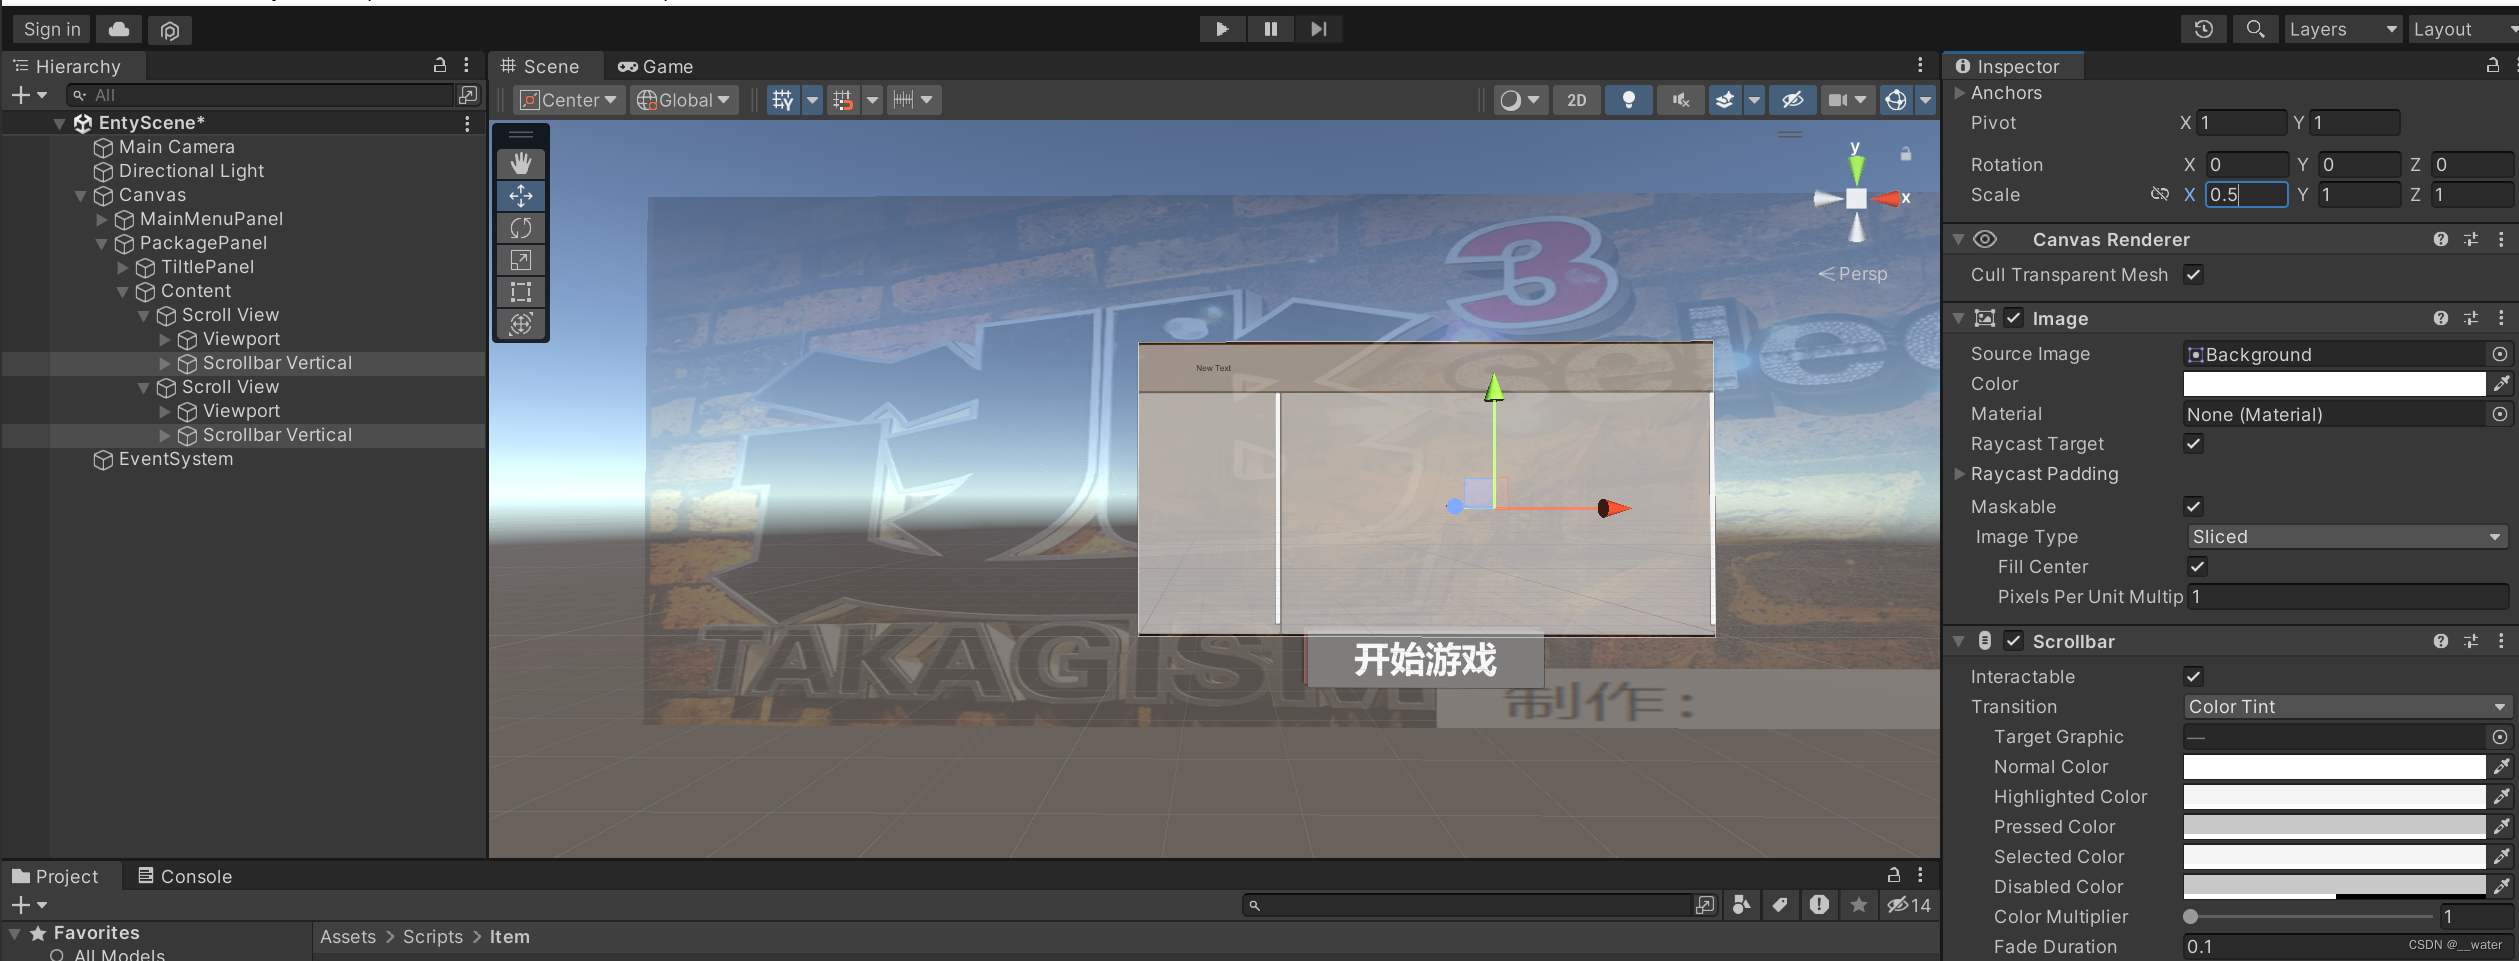The image size is (2519, 961).
Task: Toggle Maskable checkbox
Action: [x=2193, y=506]
